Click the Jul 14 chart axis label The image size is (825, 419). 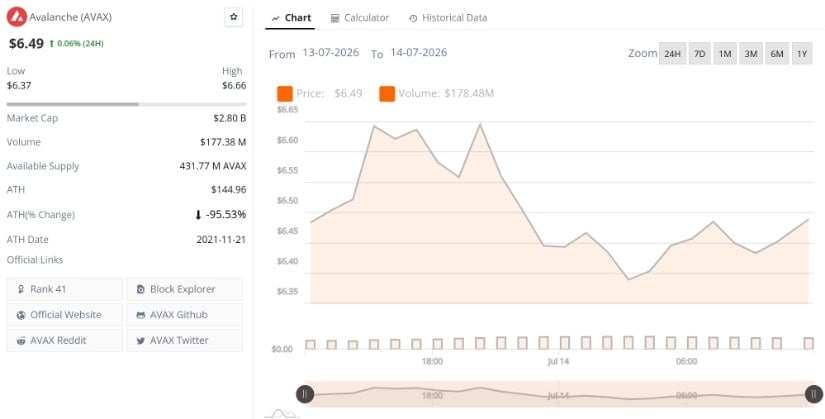pyautogui.click(x=558, y=362)
